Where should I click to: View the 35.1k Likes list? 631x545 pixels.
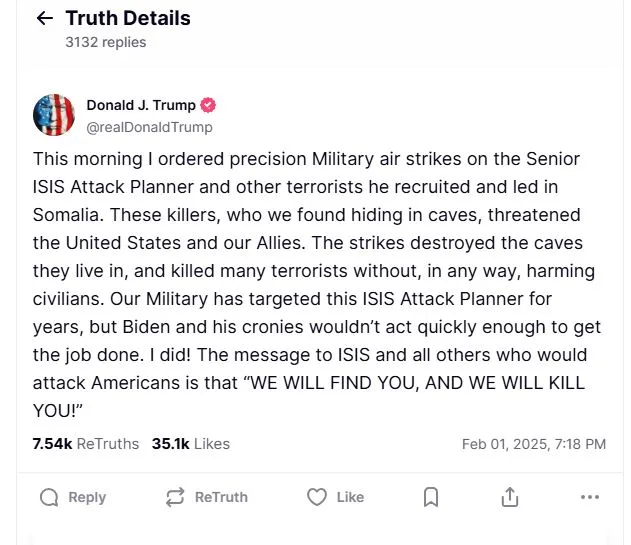[x=190, y=443]
